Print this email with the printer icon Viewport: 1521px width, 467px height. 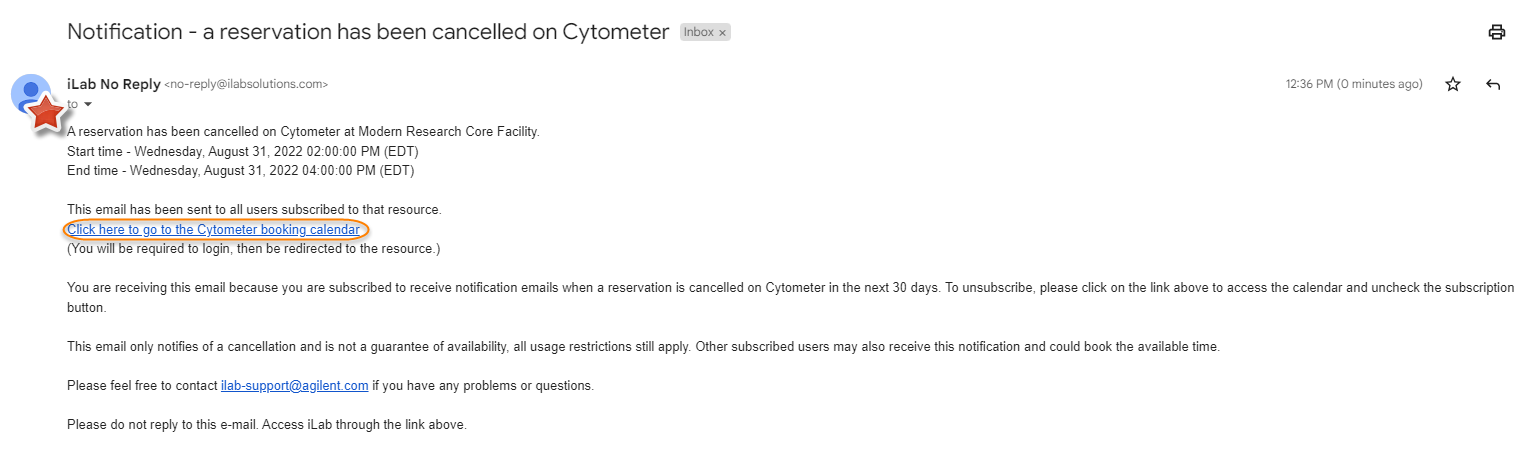1496,32
